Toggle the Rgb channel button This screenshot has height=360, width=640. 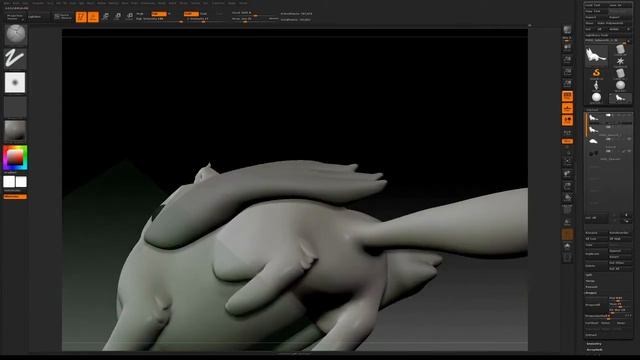point(159,14)
